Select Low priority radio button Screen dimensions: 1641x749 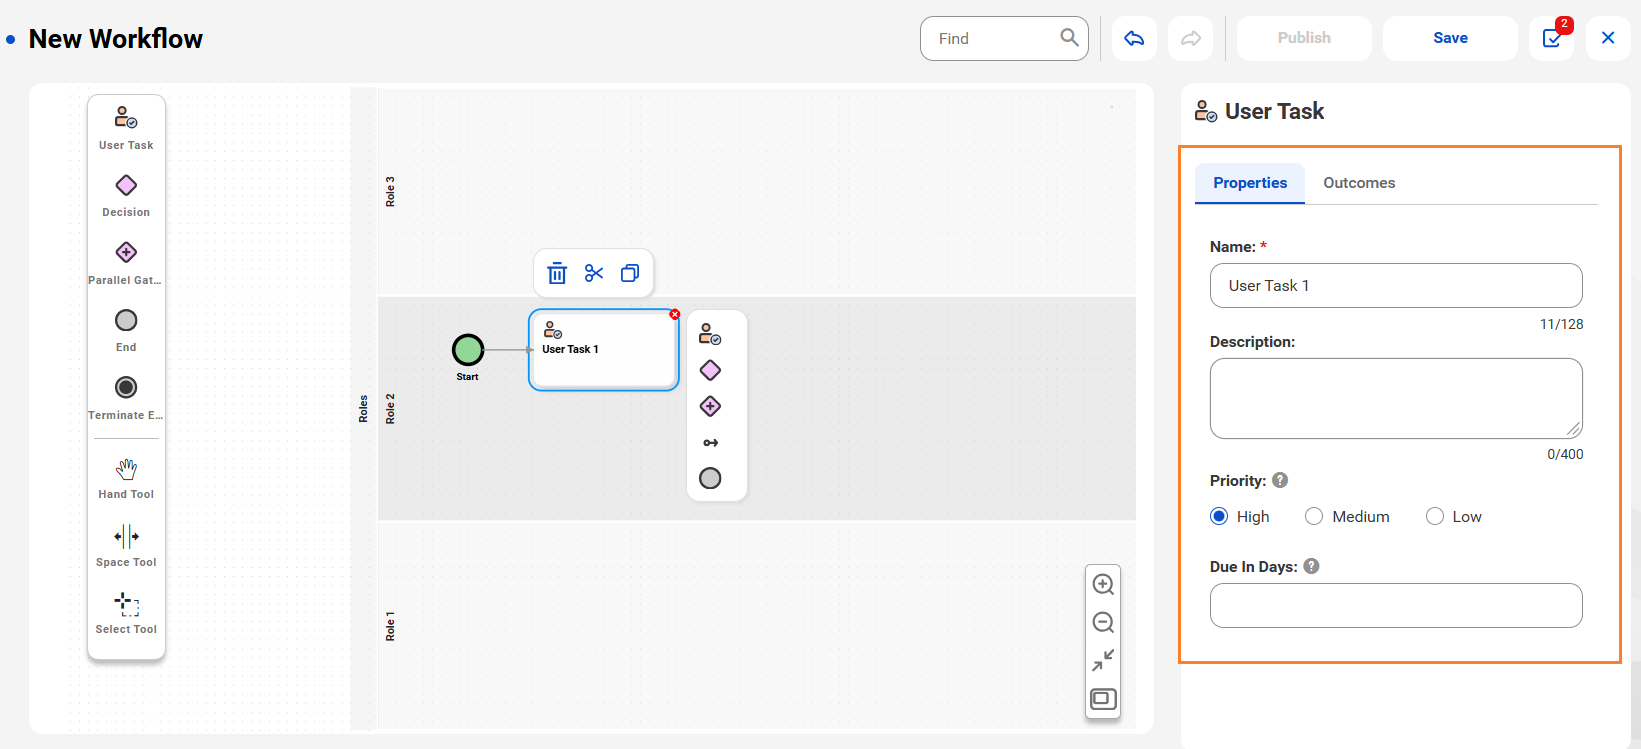click(x=1435, y=516)
